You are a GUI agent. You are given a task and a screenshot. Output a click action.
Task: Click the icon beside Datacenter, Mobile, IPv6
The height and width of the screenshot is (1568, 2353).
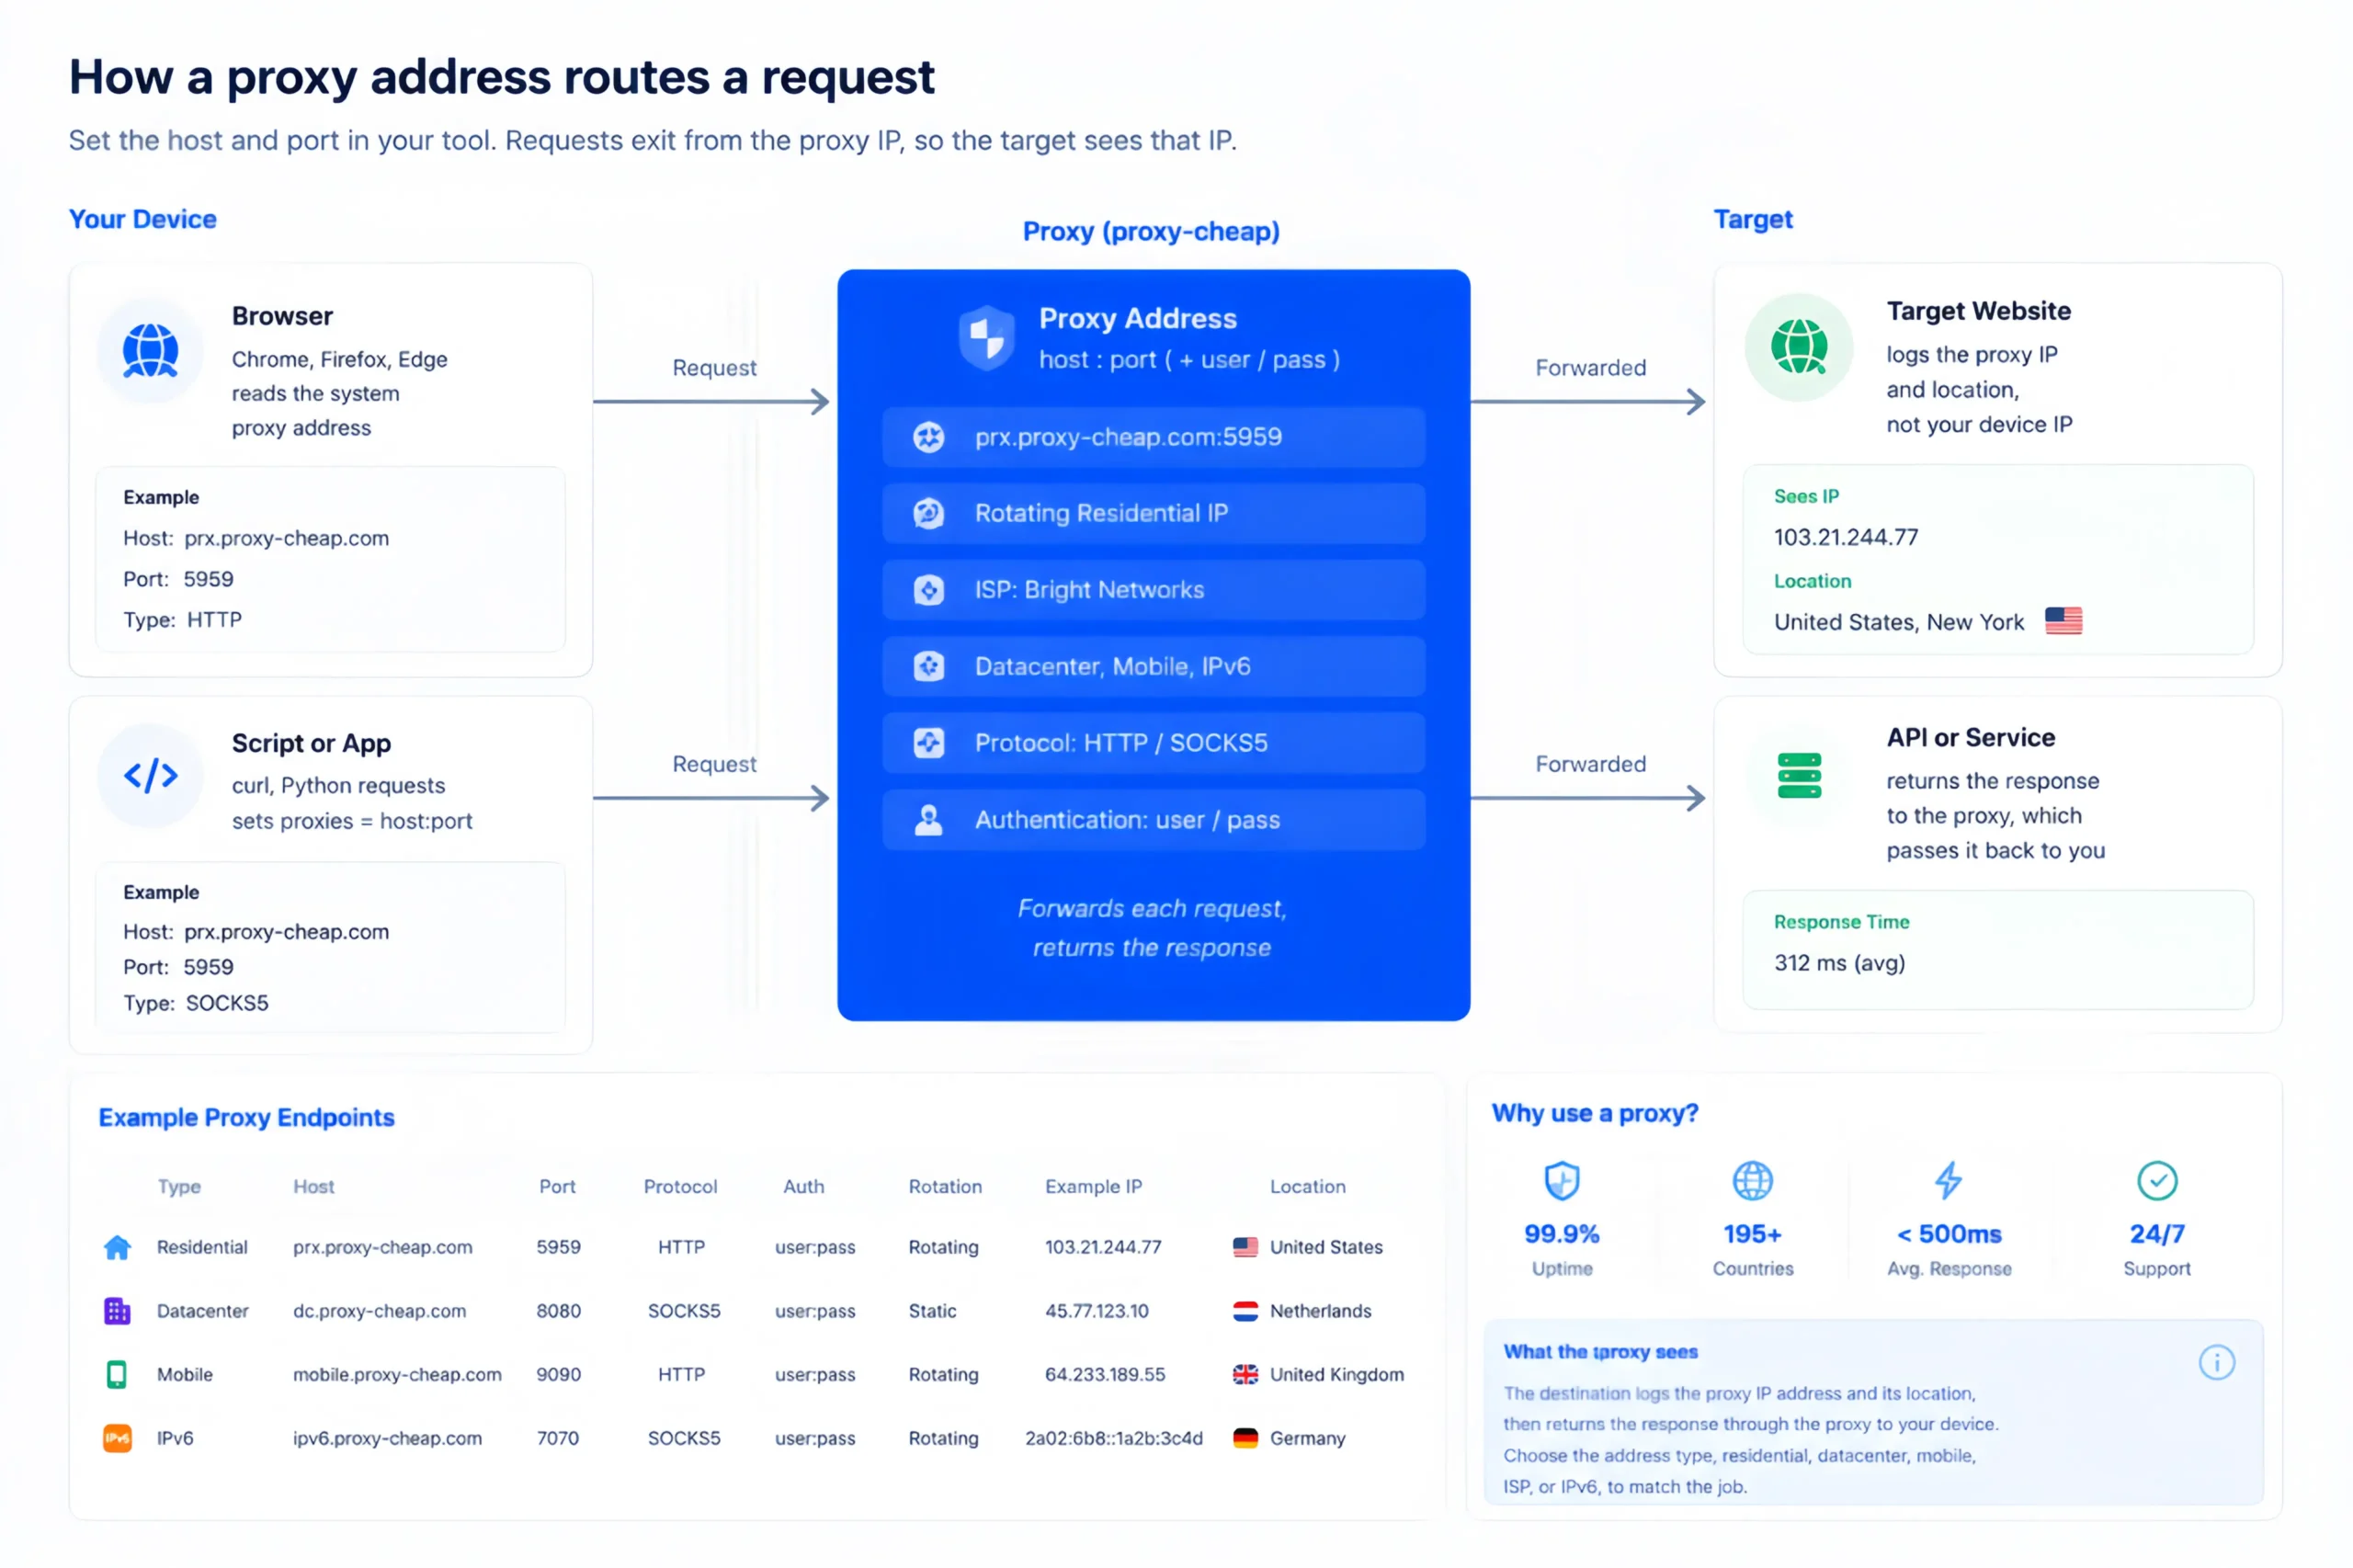(928, 666)
